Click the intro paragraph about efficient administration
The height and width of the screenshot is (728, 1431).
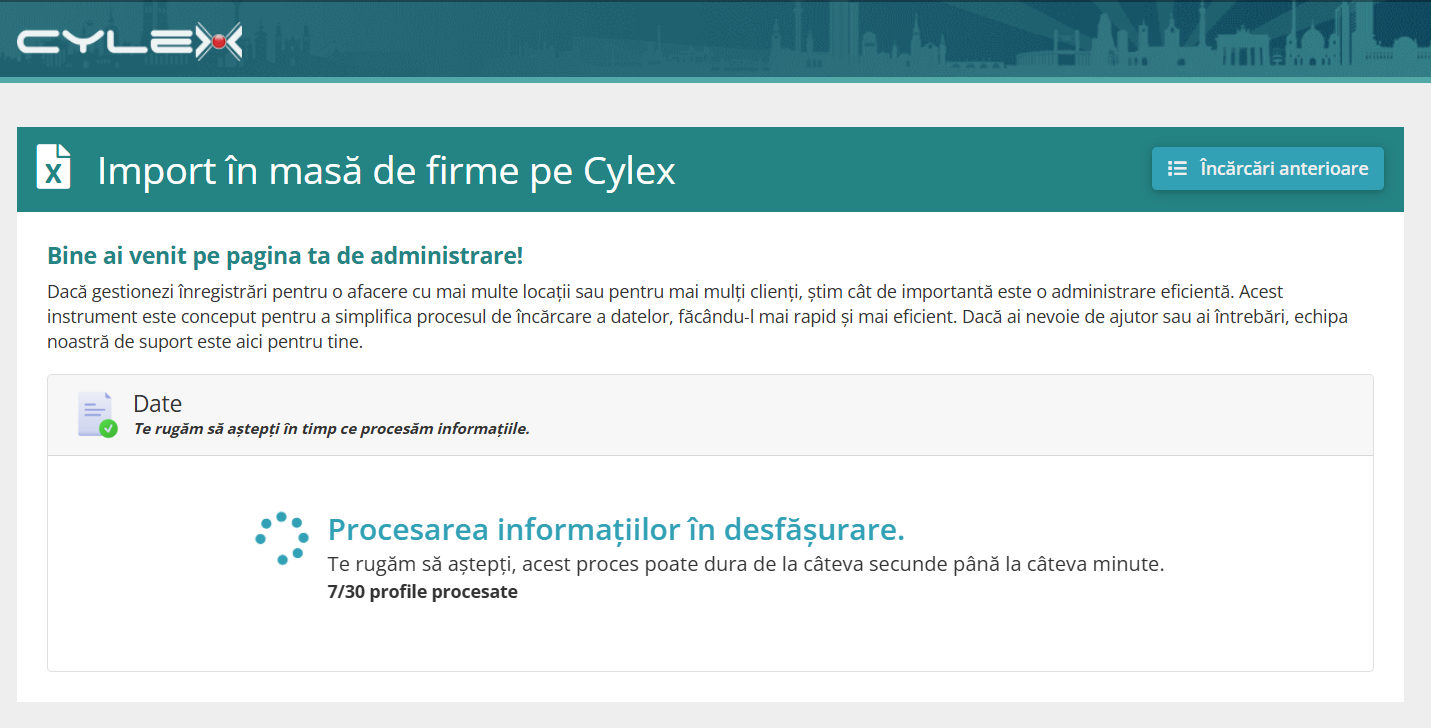pyautogui.click(x=698, y=317)
